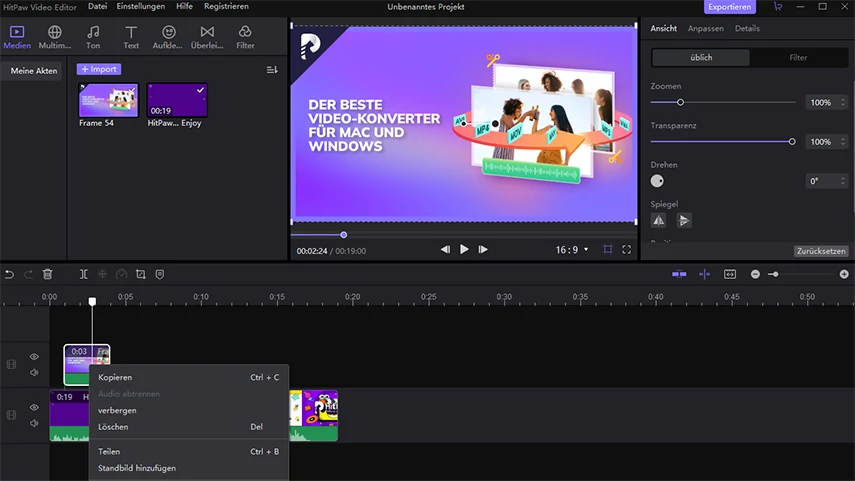
Task: Click the preview crop frame icon
Action: (607, 250)
